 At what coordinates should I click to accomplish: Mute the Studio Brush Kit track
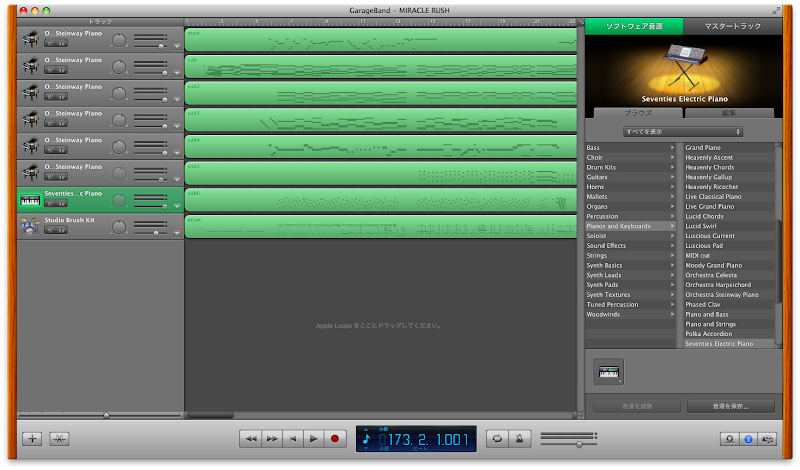pyautogui.click(x=50, y=230)
